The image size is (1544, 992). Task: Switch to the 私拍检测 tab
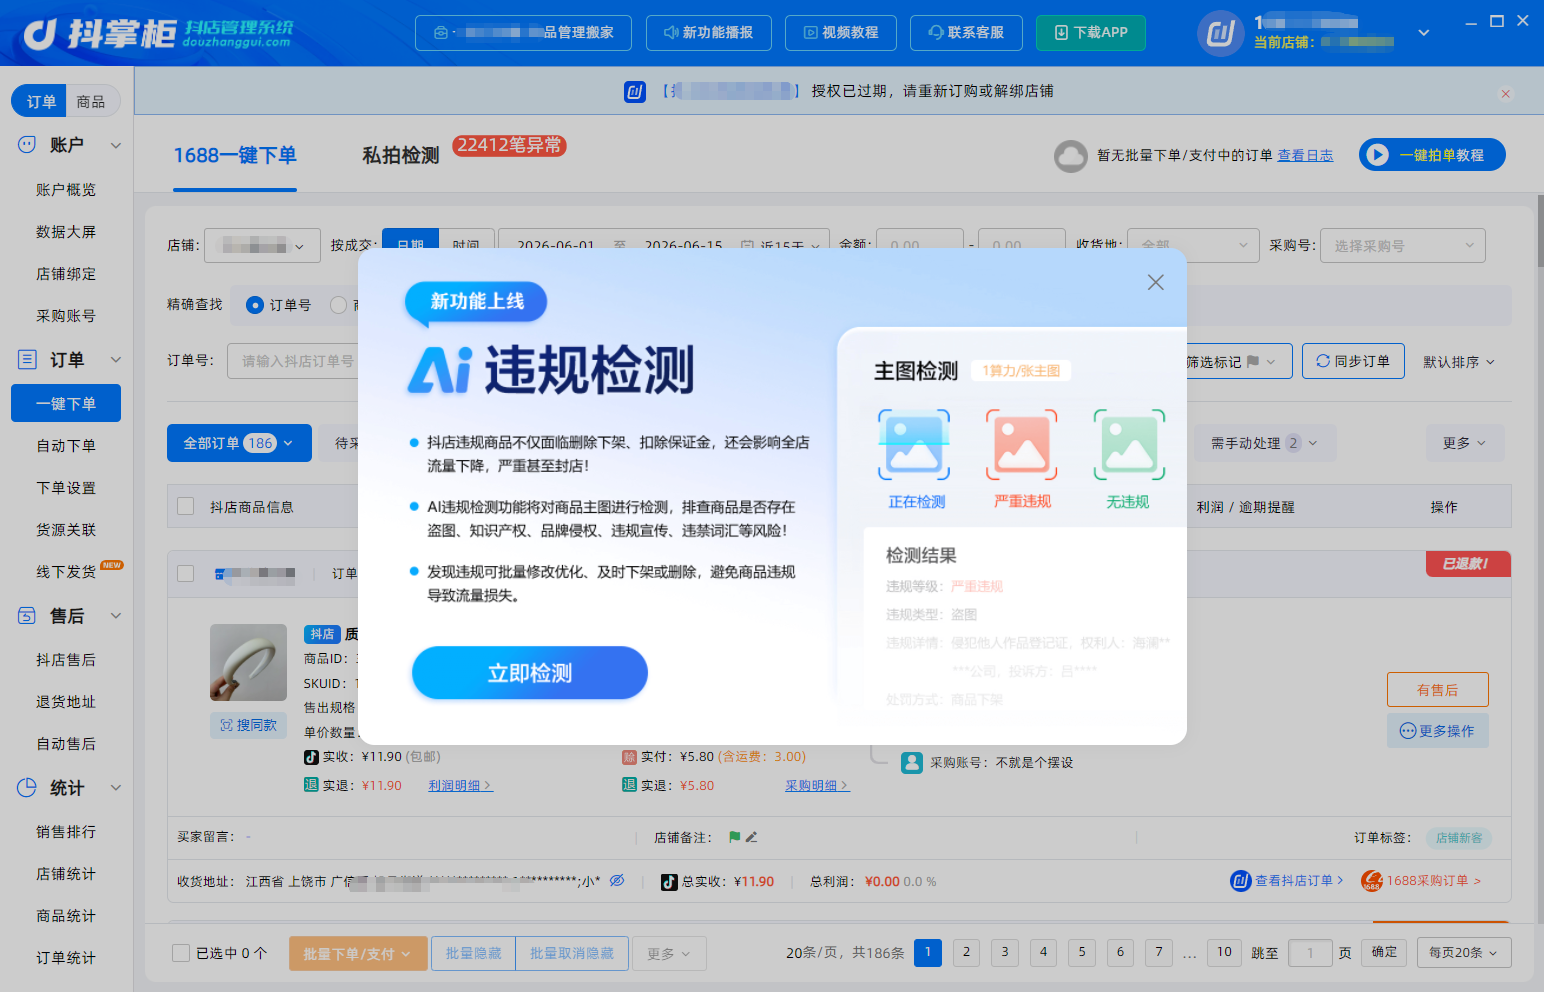(401, 156)
